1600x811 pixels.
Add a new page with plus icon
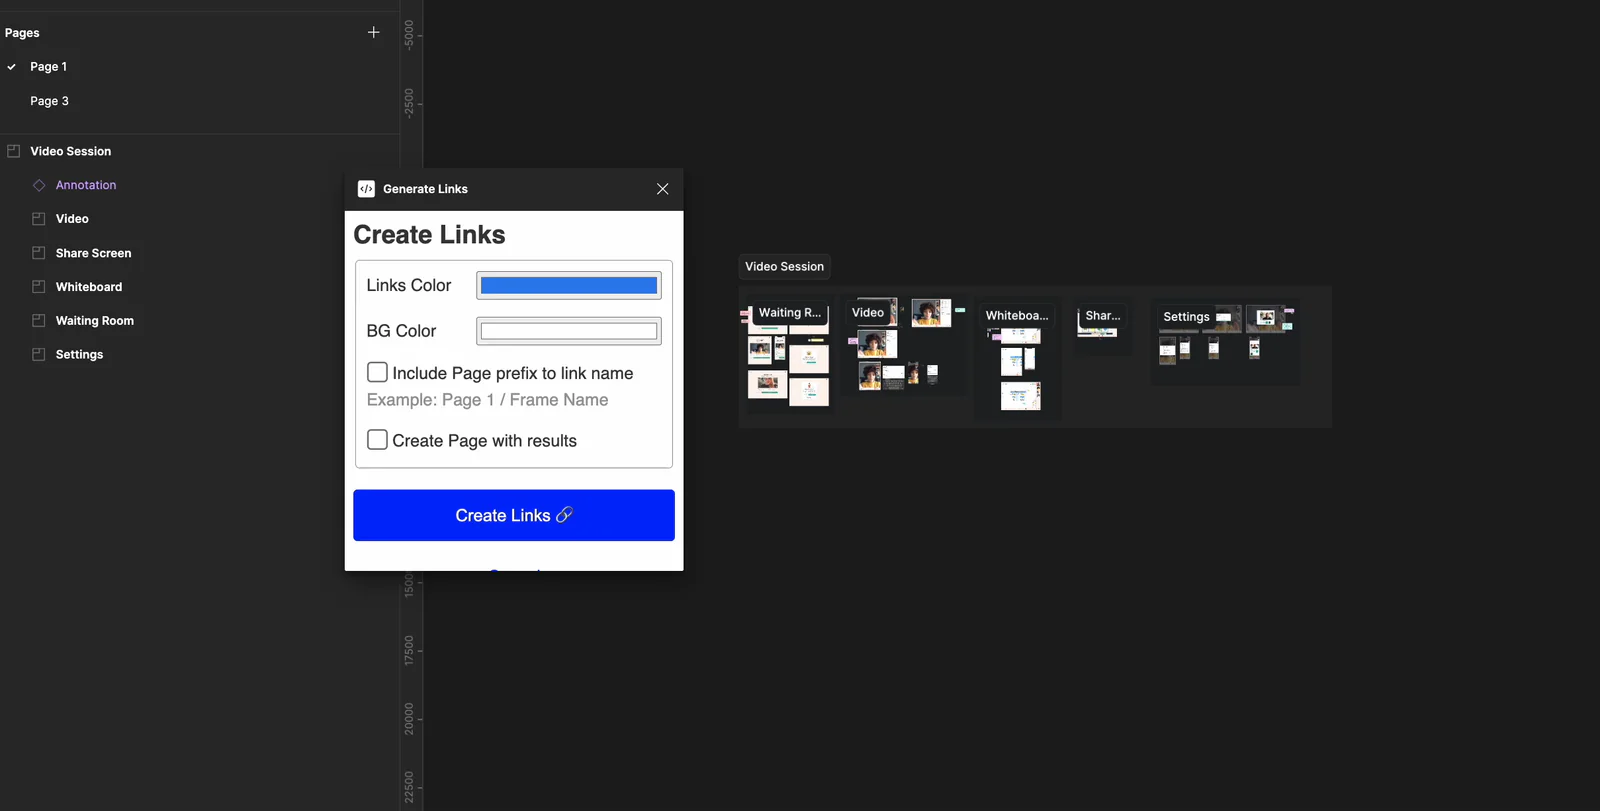373,32
